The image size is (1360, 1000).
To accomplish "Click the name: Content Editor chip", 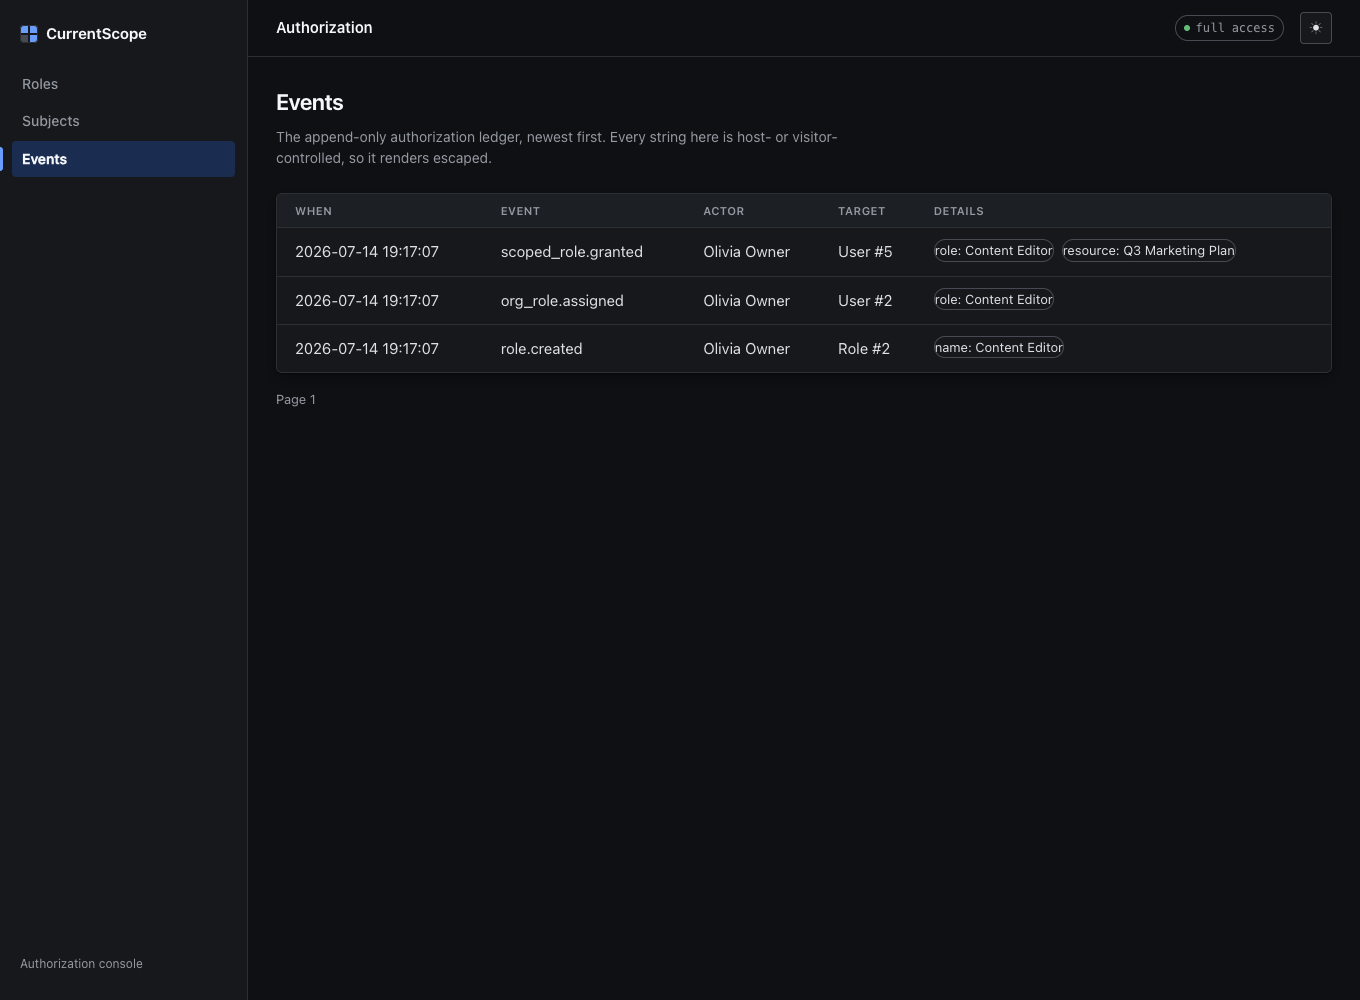I will [999, 348].
